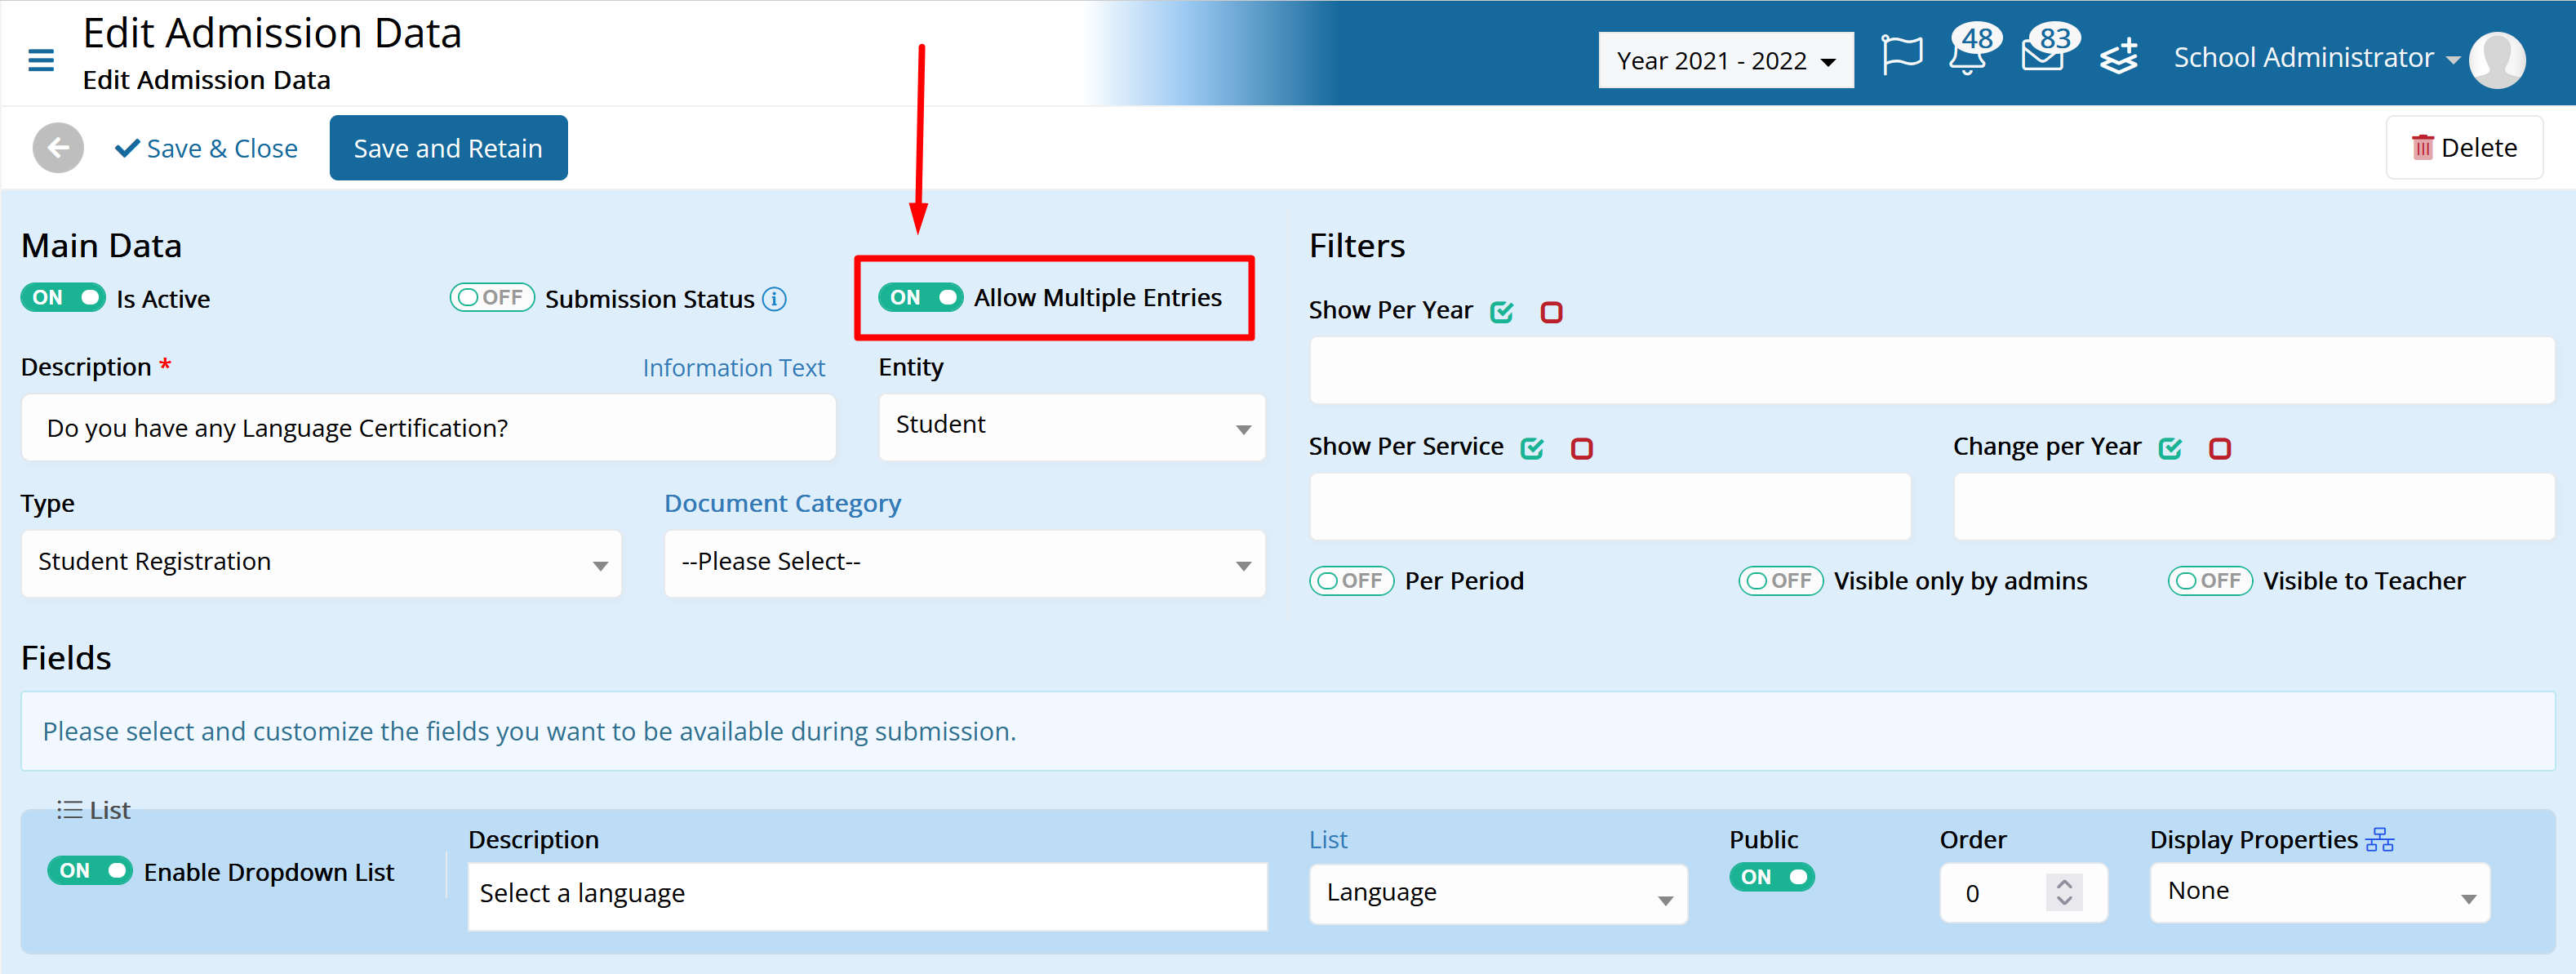Click the Delete button

[2463, 148]
